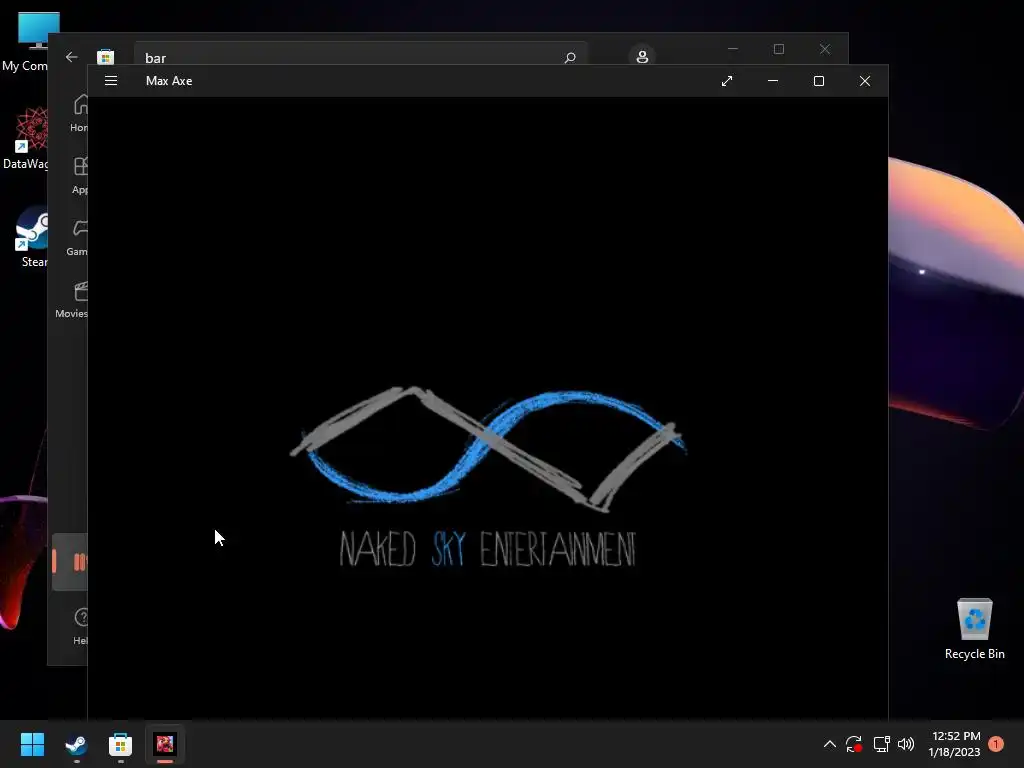
Task: Select the DataWag desktop shortcut
Action: click(x=27, y=139)
